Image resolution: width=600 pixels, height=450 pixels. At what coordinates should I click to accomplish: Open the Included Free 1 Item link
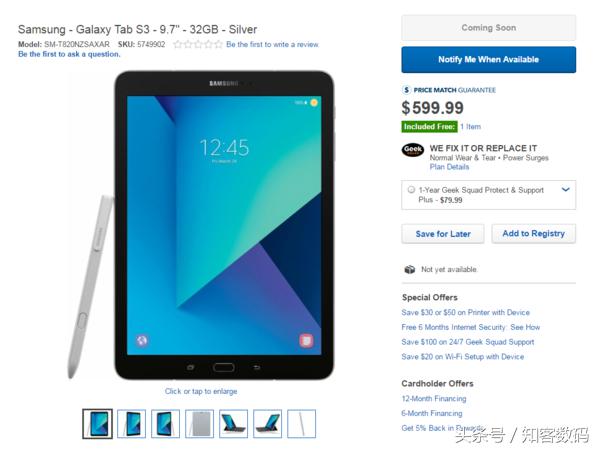[470, 127]
